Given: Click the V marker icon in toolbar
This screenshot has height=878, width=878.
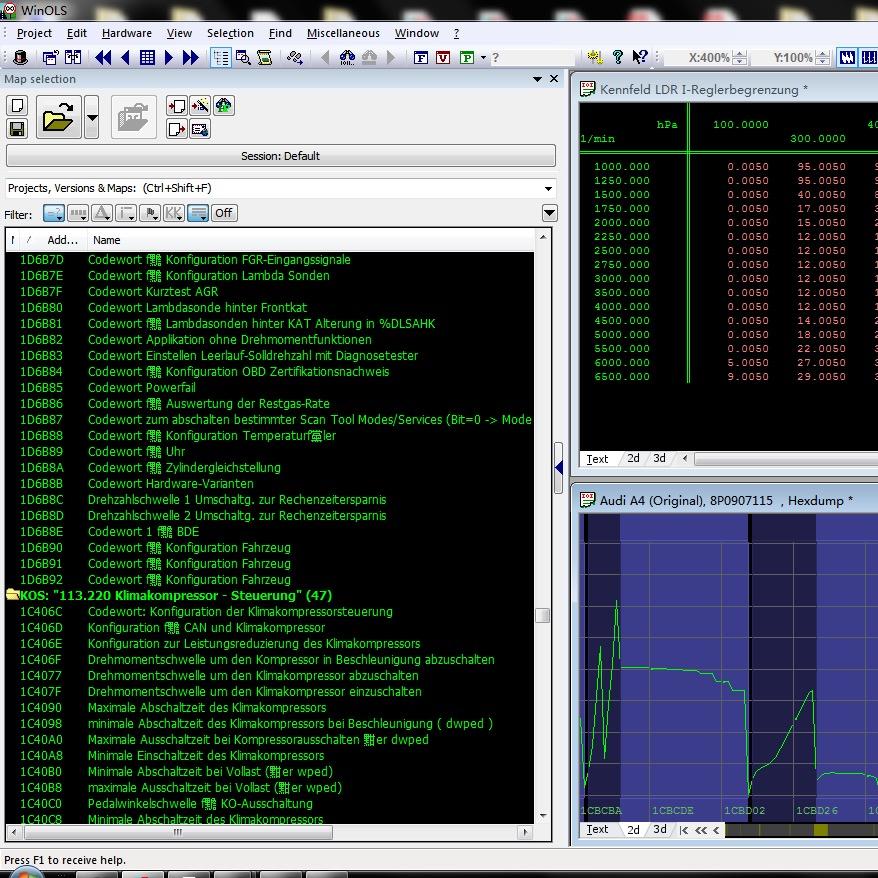Looking at the screenshot, I should [x=443, y=58].
